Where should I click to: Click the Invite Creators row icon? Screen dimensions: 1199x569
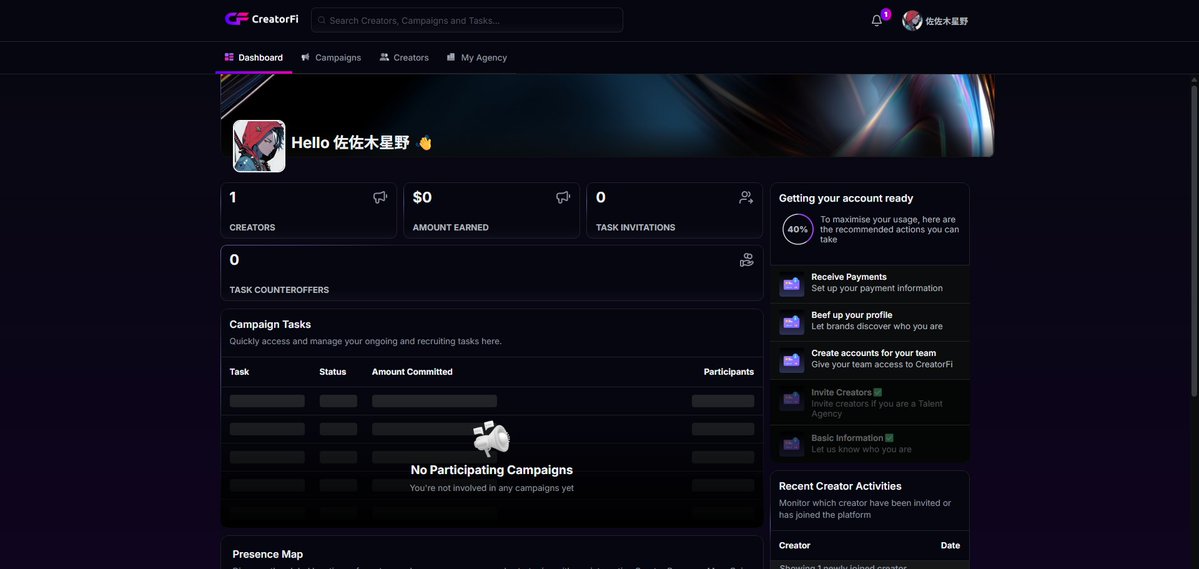[791, 399]
